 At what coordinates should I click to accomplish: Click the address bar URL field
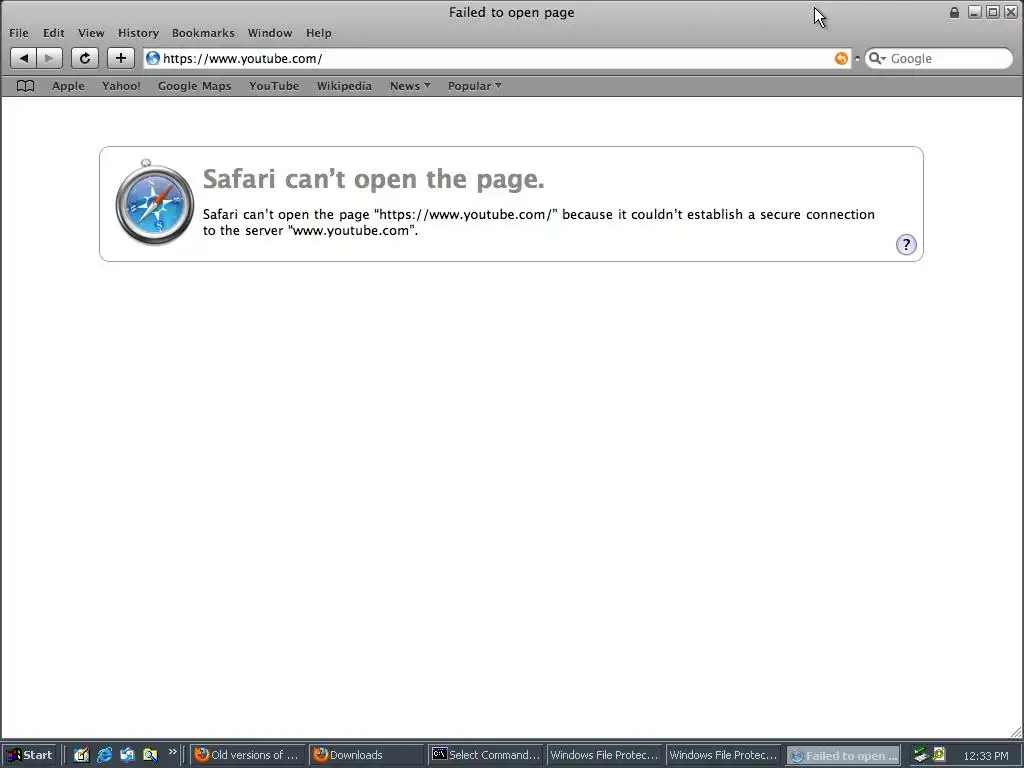[496, 58]
